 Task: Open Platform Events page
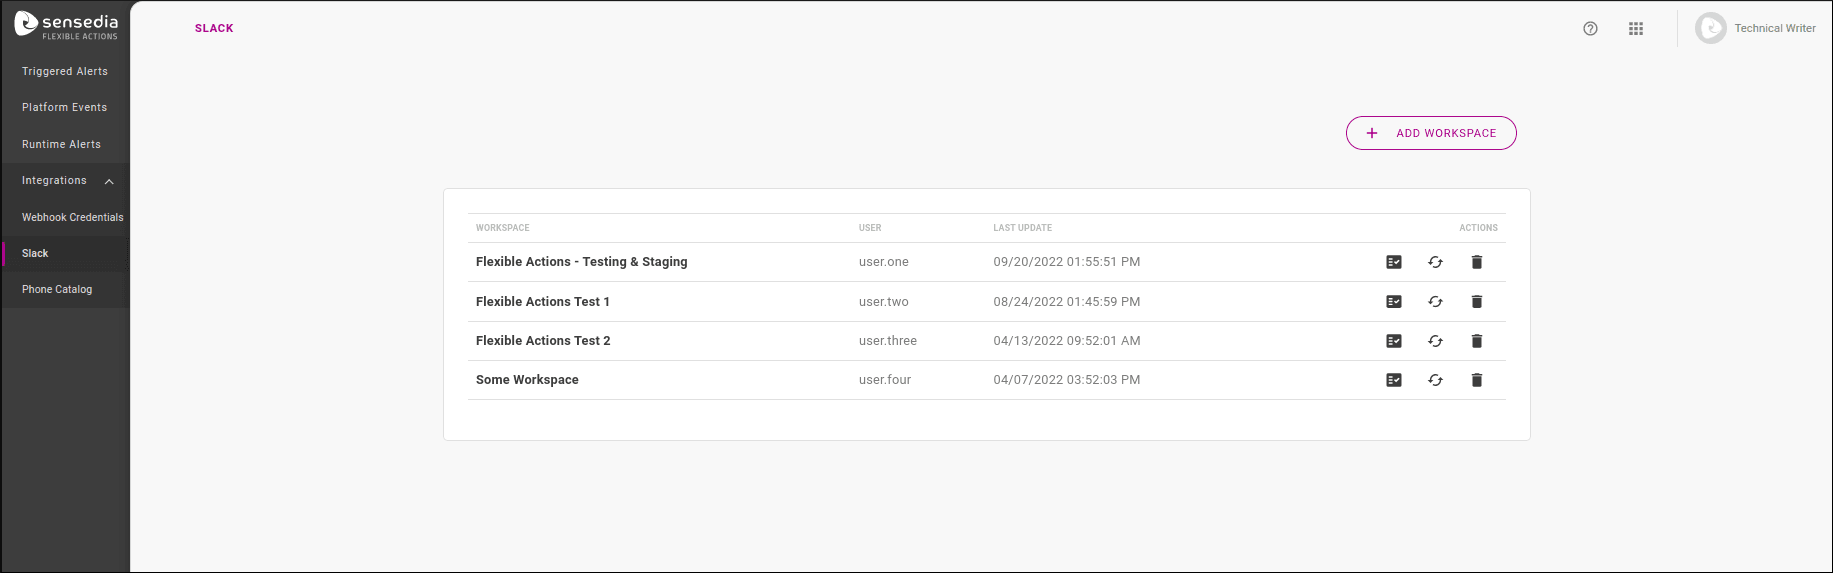pyautogui.click(x=64, y=107)
